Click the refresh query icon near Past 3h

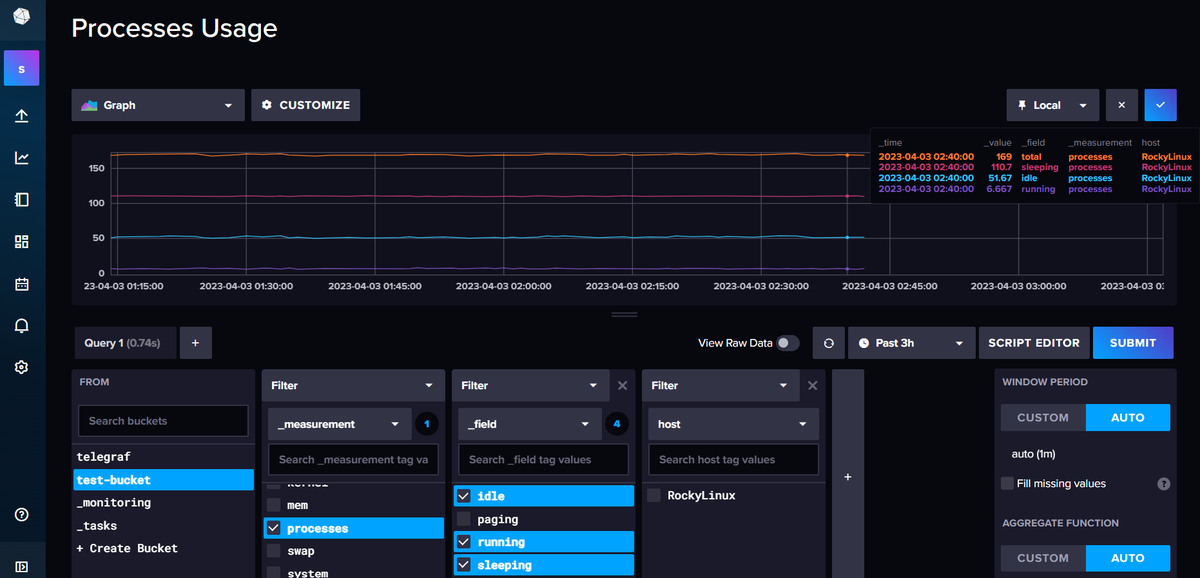click(x=828, y=342)
